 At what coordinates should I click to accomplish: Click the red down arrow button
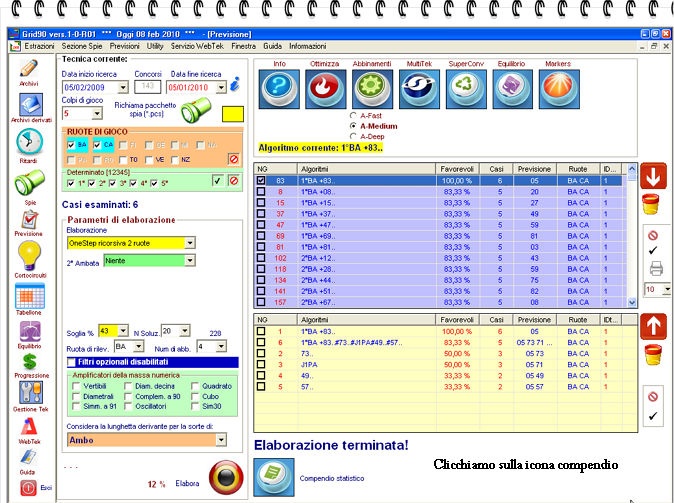[x=653, y=176]
